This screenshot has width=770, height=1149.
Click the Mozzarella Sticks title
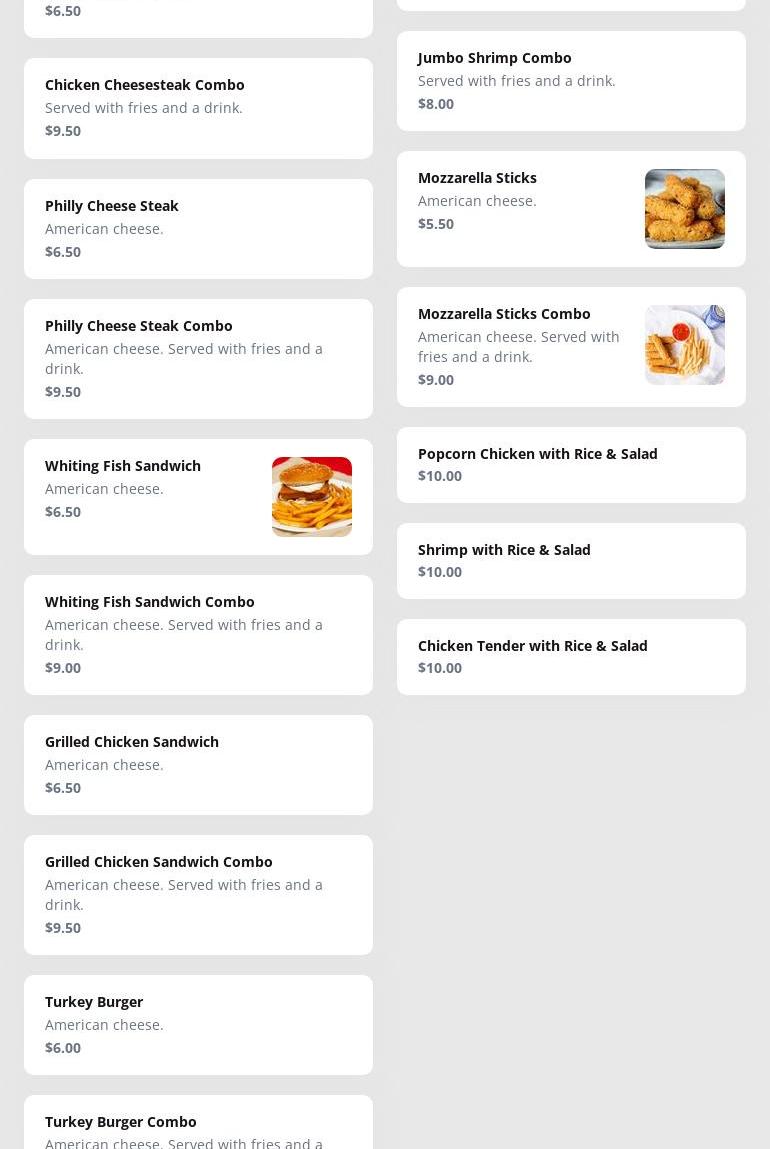pyautogui.click(x=477, y=178)
